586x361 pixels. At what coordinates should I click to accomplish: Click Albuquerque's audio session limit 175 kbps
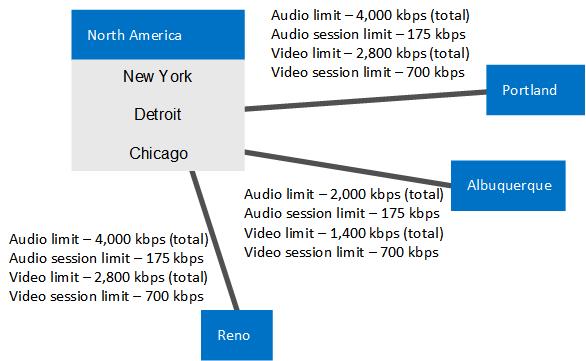tap(342, 213)
